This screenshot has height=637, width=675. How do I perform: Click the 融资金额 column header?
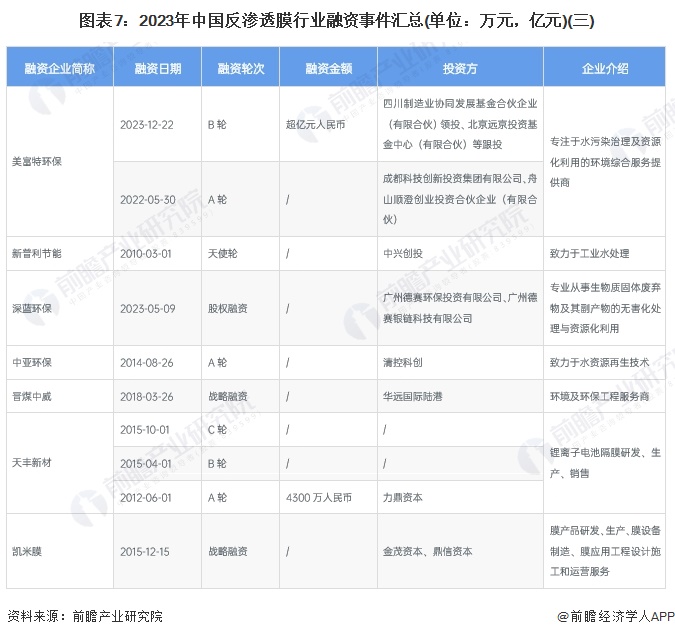point(328,68)
